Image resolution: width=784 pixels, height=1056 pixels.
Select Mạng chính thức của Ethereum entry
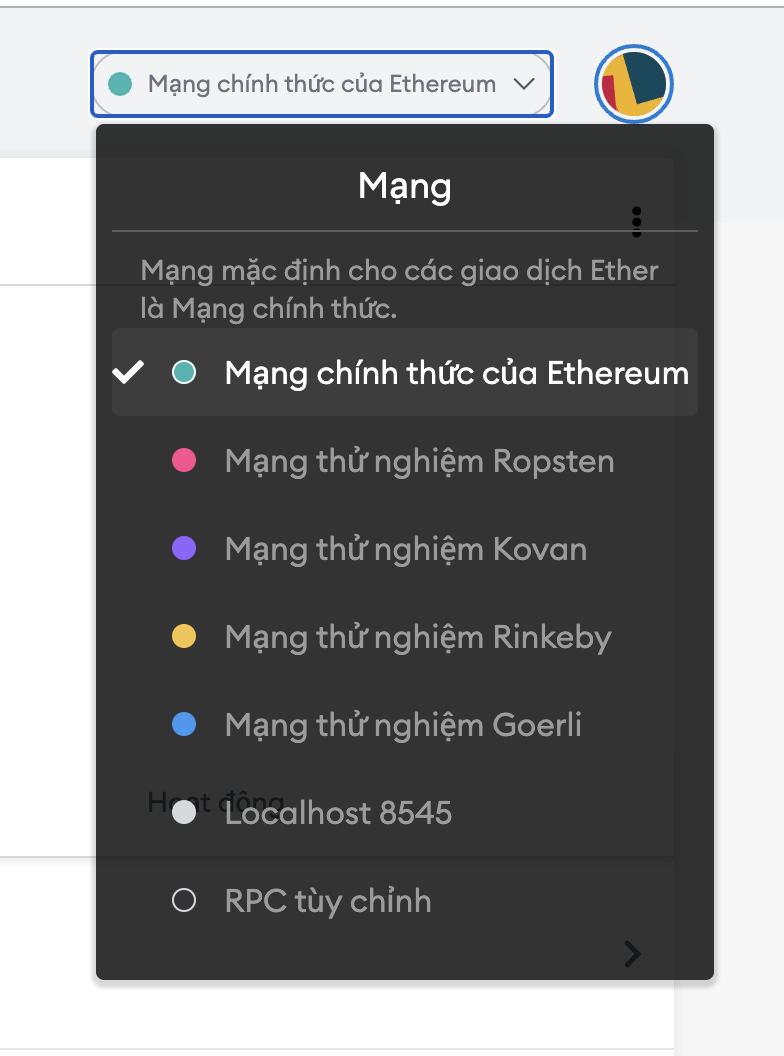pyautogui.click(x=456, y=373)
